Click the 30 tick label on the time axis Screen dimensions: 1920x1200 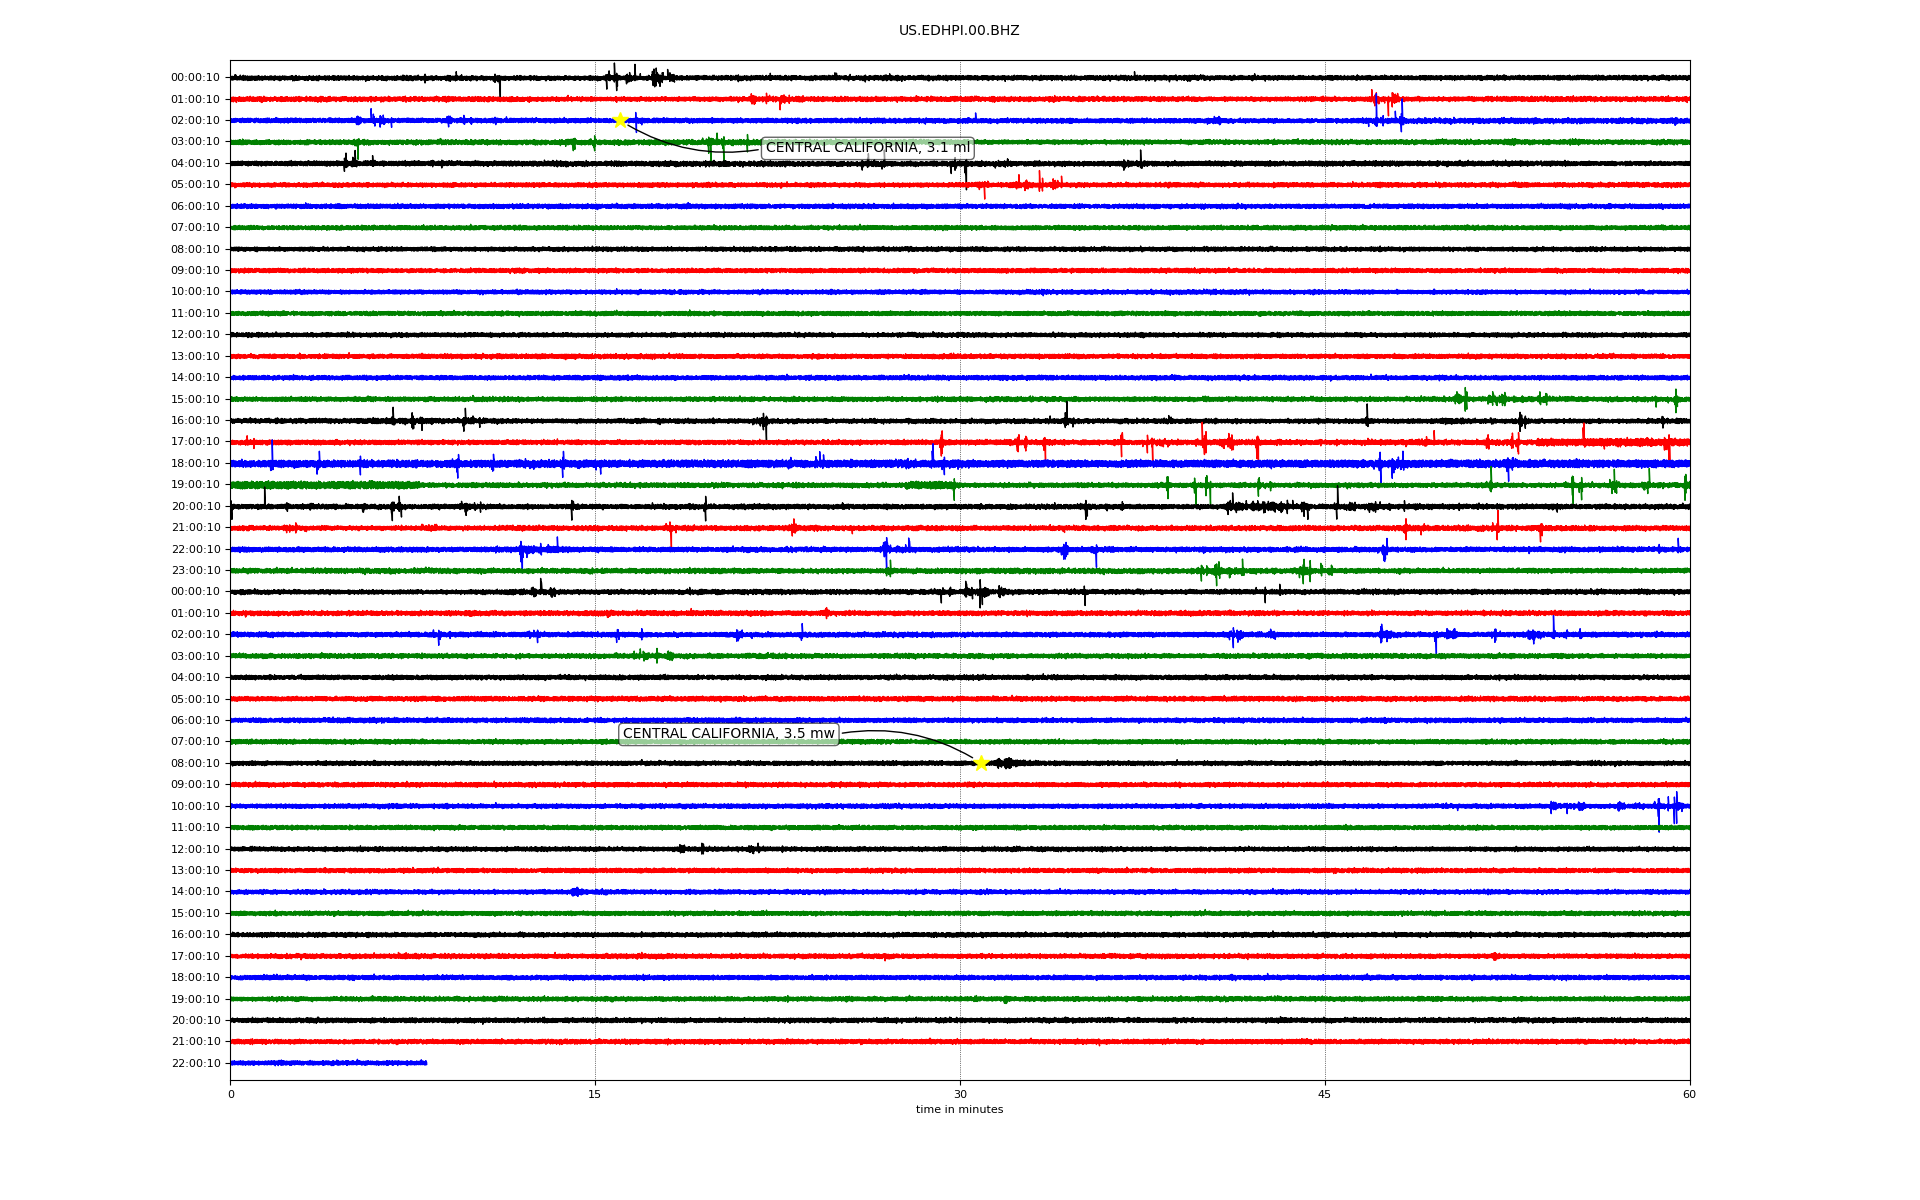coord(960,1094)
